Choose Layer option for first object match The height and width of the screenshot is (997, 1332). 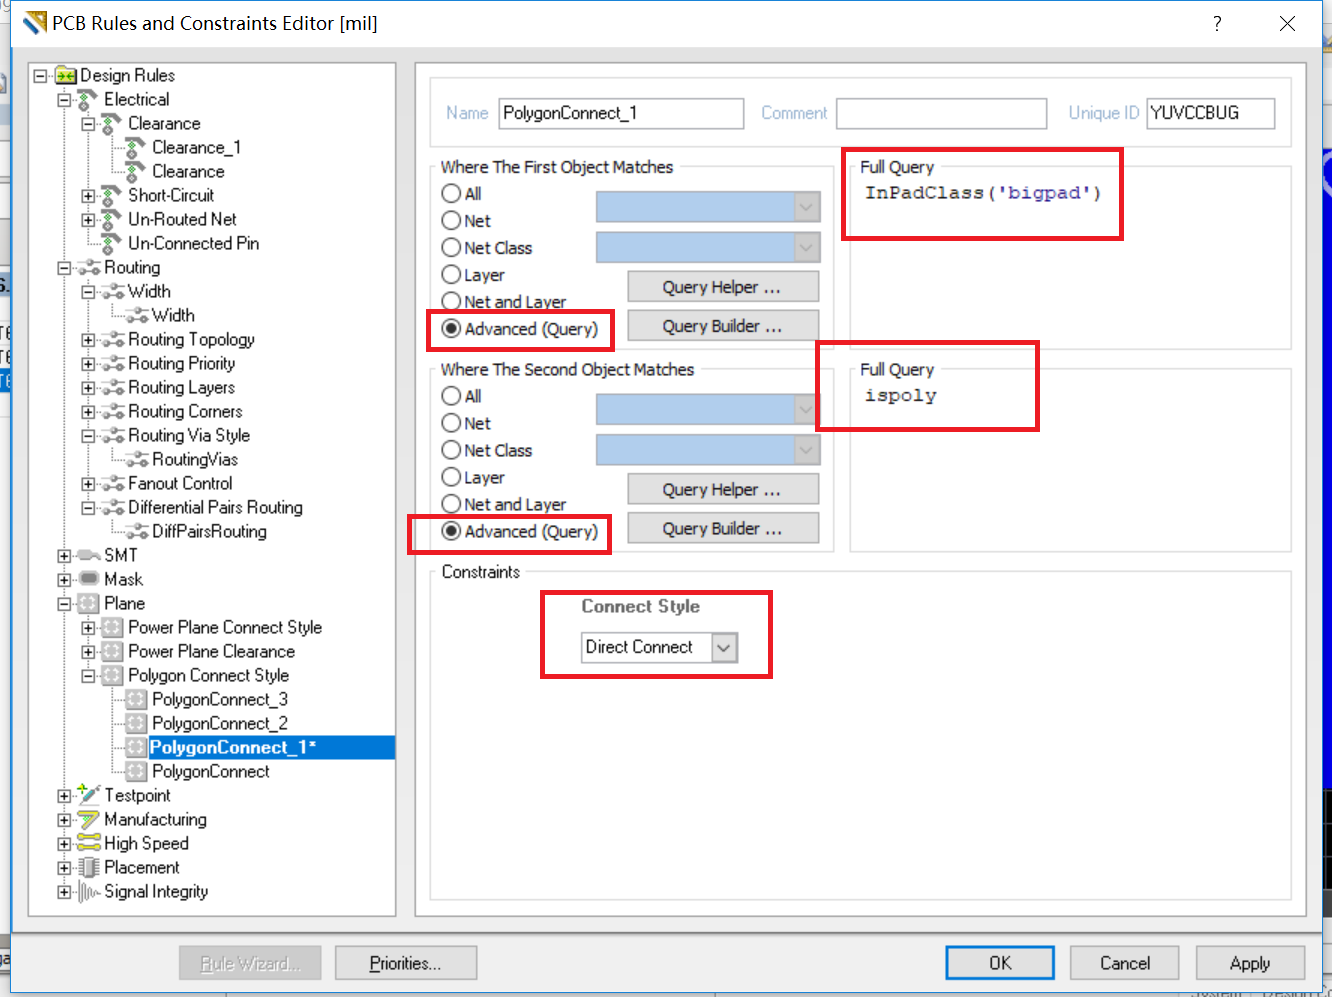tap(452, 275)
